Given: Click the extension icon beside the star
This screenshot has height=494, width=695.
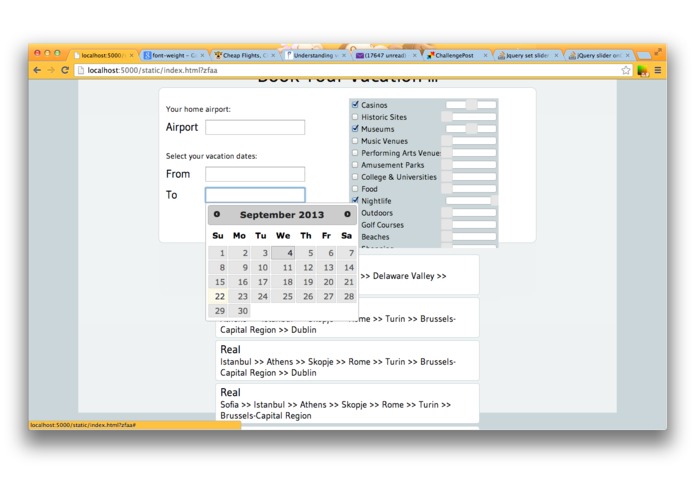Looking at the screenshot, I should point(642,70).
